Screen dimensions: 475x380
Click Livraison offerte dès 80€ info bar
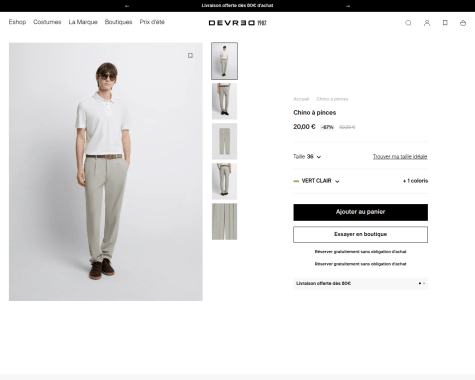pyautogui.click(x=360, y=284)
